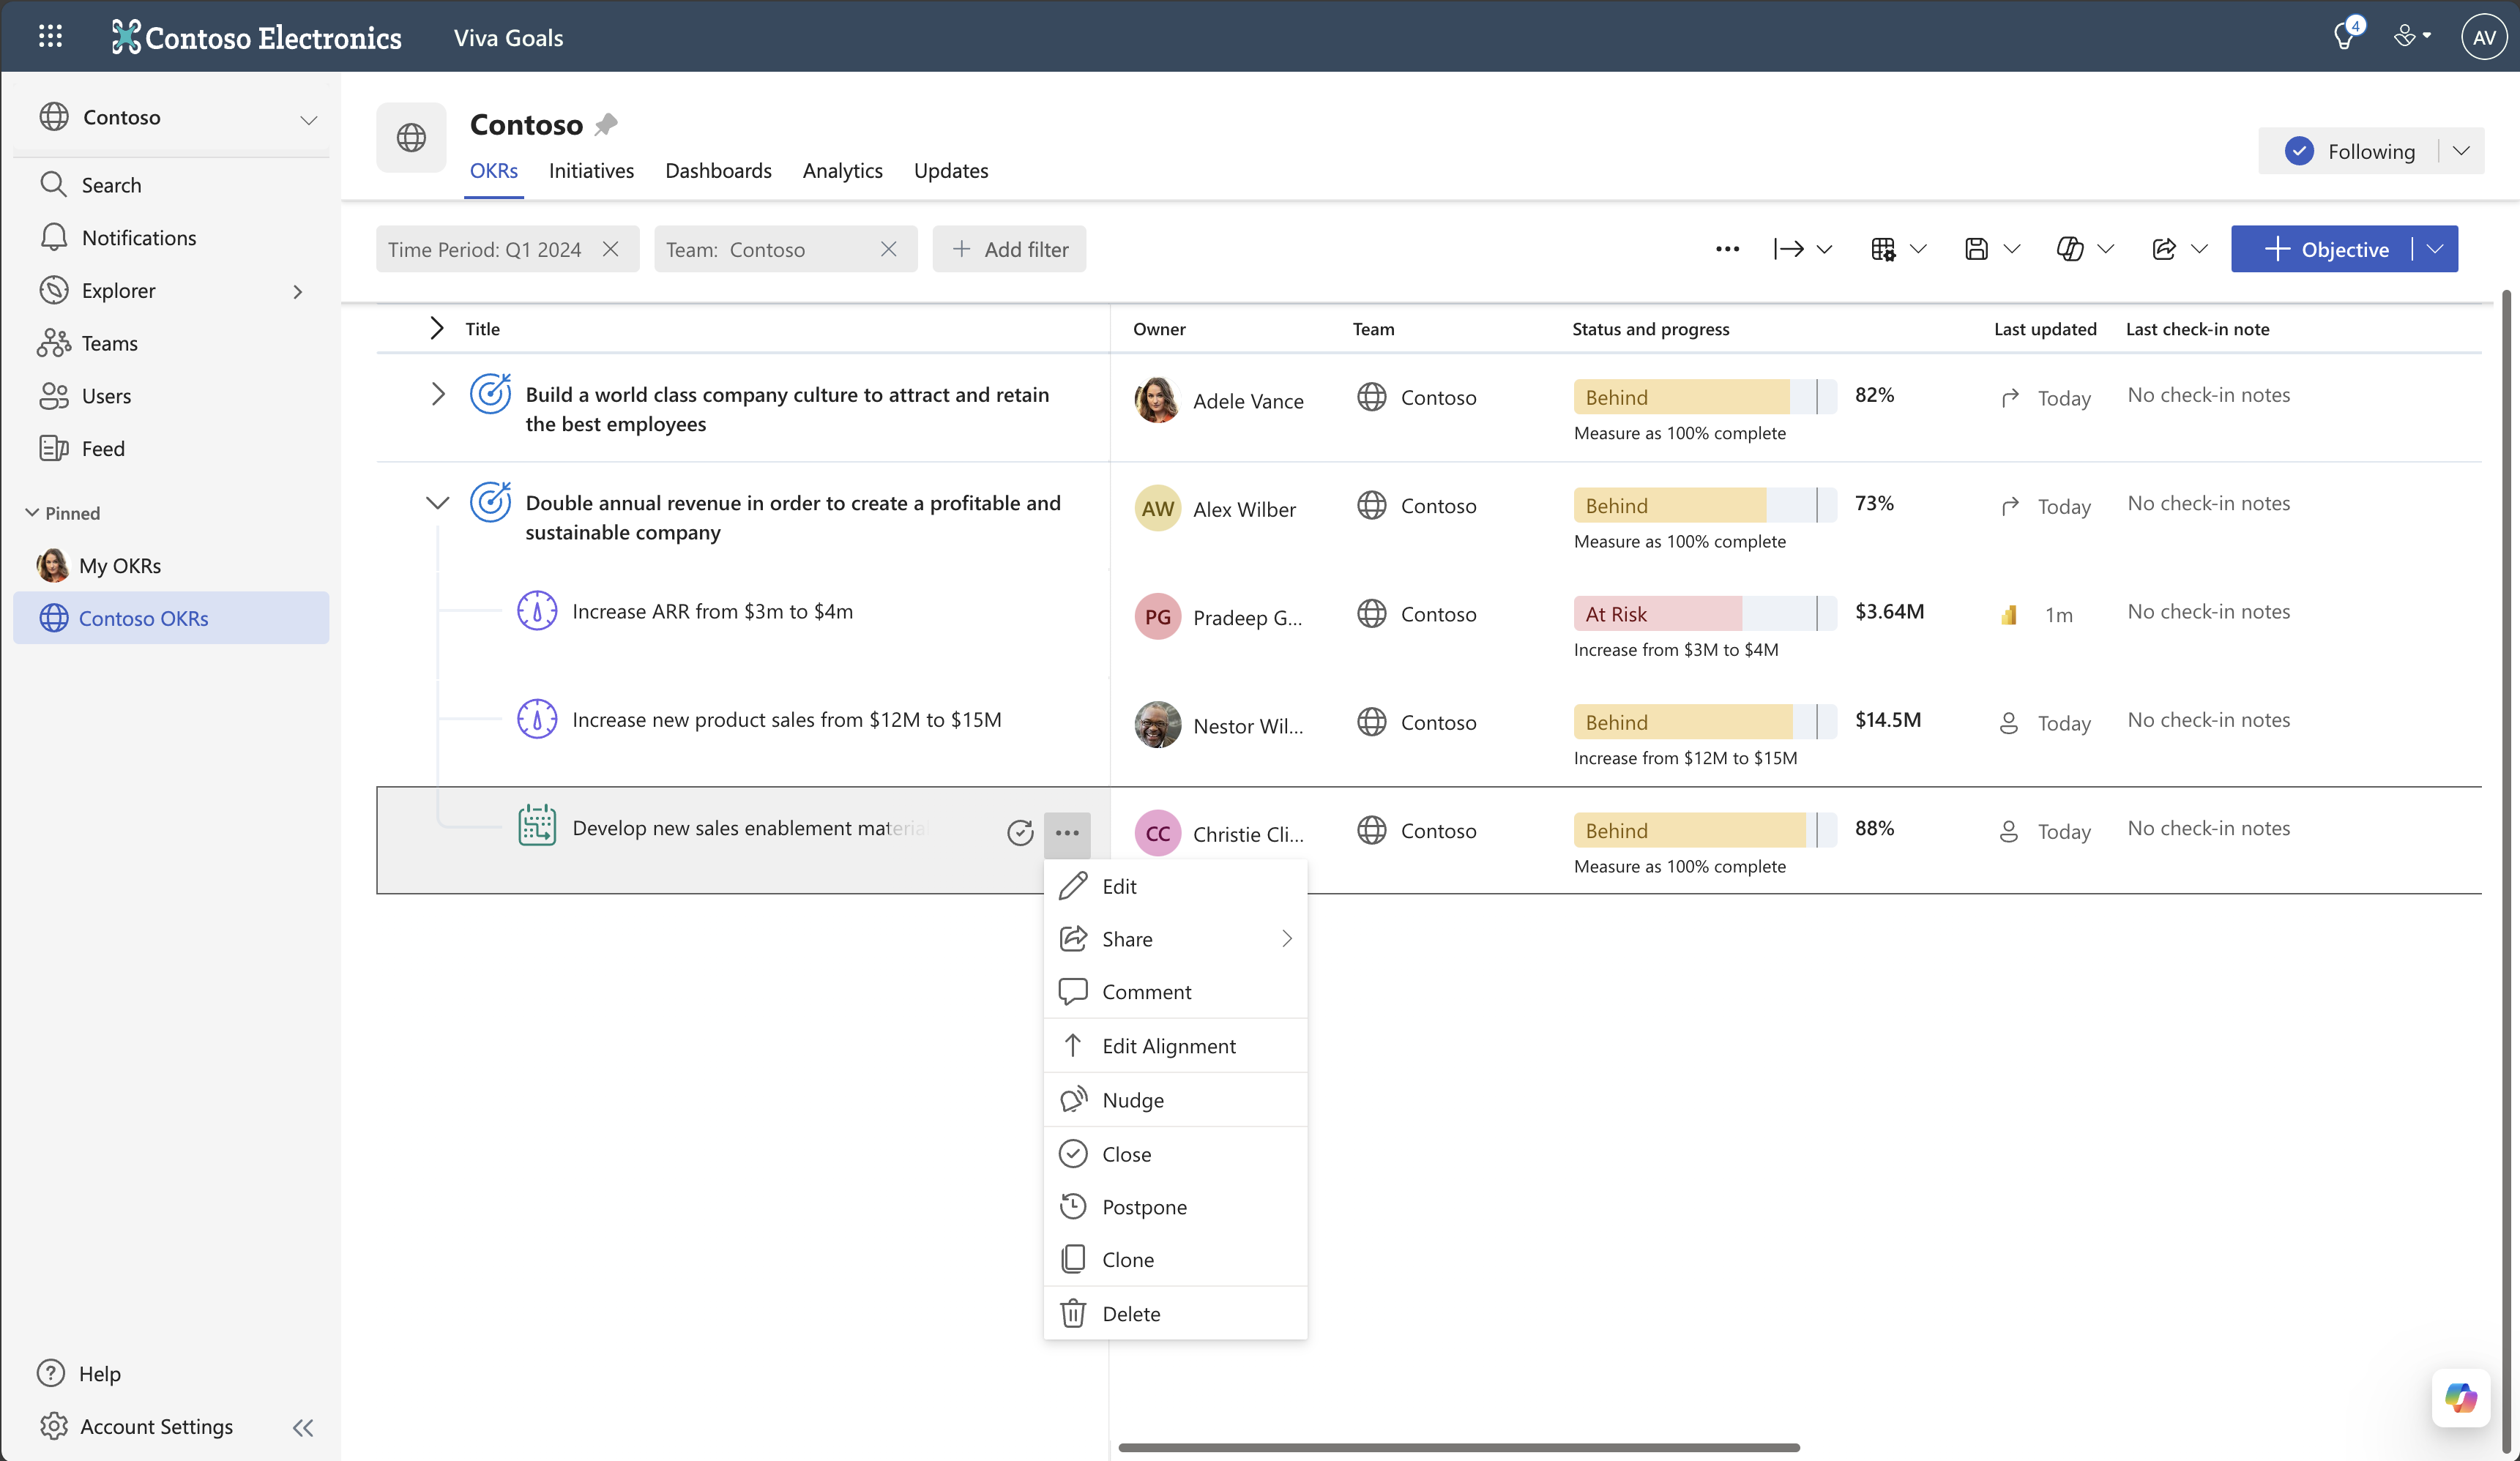Viewport: 2520px width, 1461px height.
Task: Collapse Double annual revenue objective
Action: [437, 503]
